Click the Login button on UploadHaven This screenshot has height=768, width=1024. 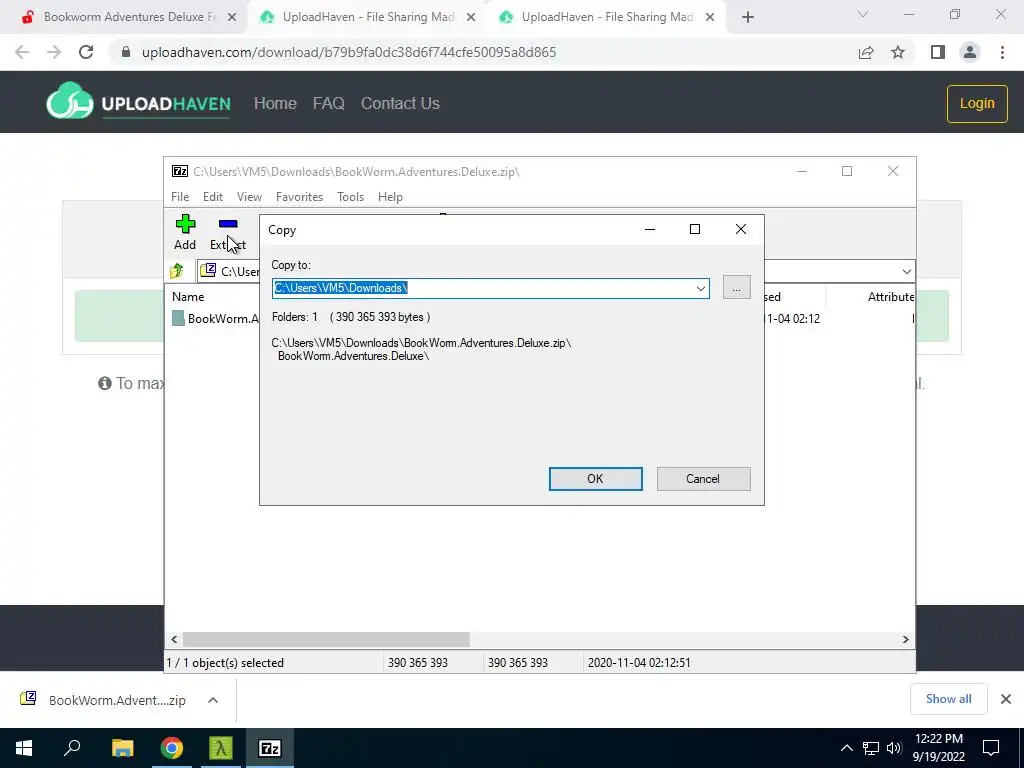tap(977, 103)
